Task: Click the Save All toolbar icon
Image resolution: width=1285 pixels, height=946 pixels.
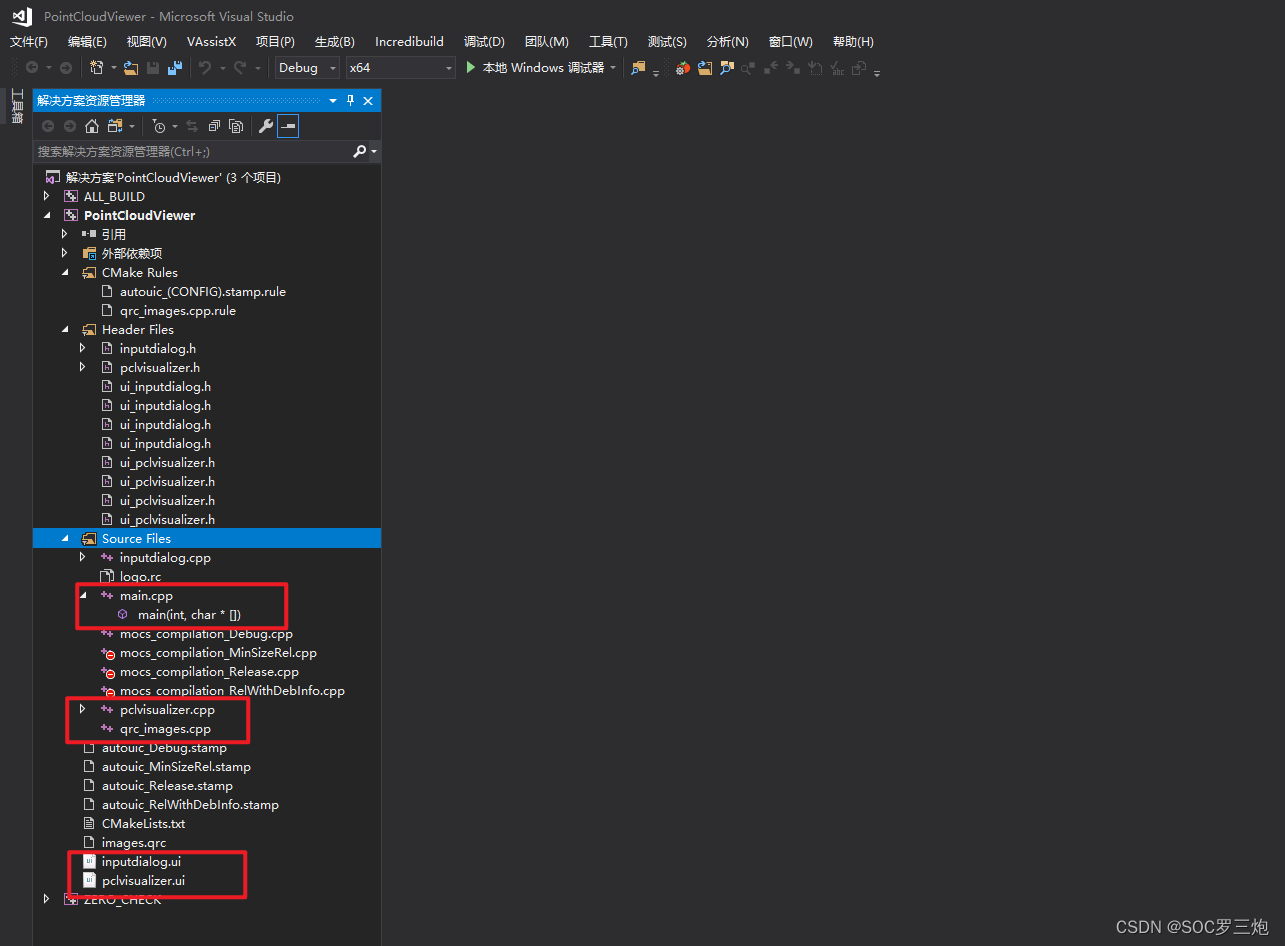Action: pyautogui.click(x=175, y=68)
